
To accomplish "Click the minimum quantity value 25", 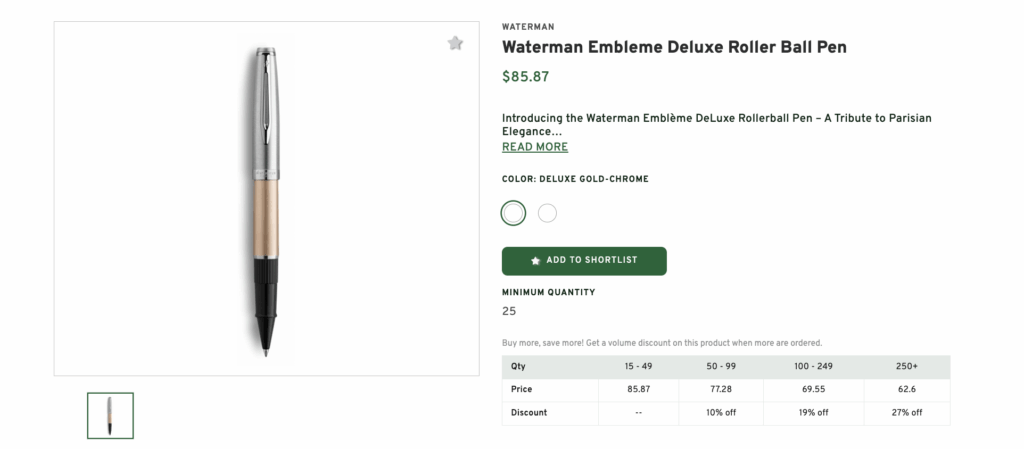I will pos(509,311).
